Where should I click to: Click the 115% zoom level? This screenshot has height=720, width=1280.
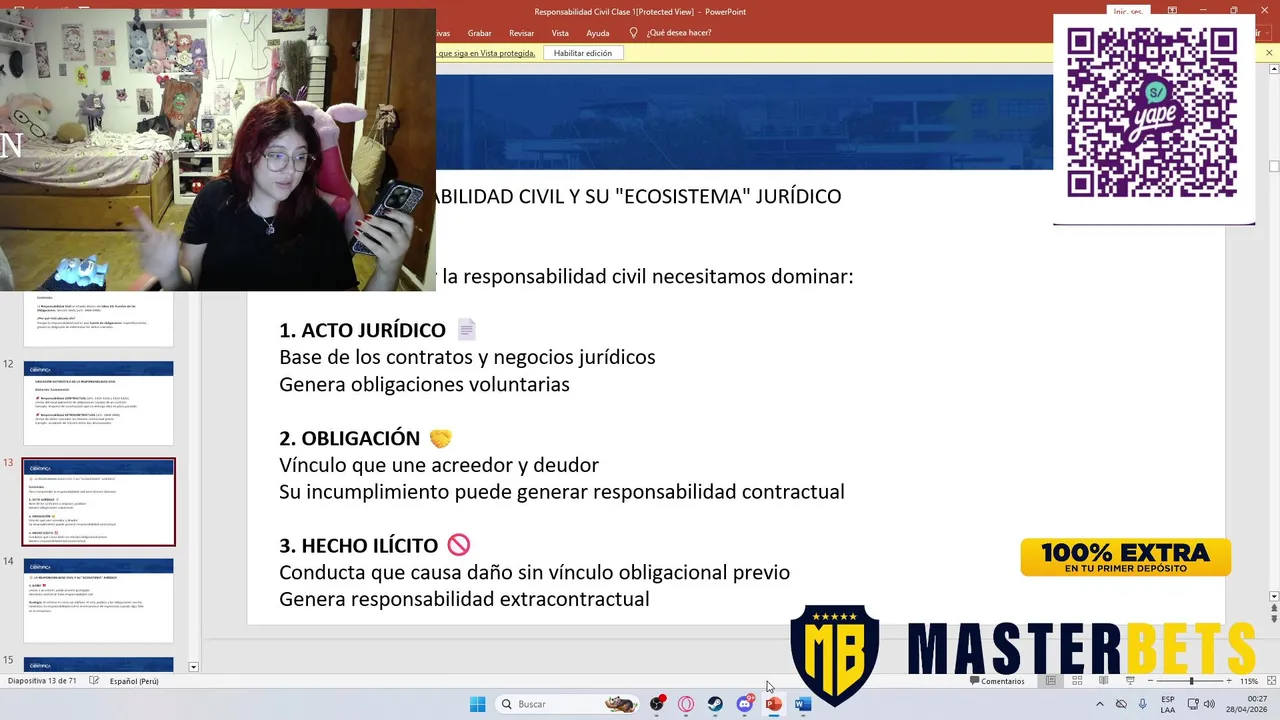point(1249,681)
